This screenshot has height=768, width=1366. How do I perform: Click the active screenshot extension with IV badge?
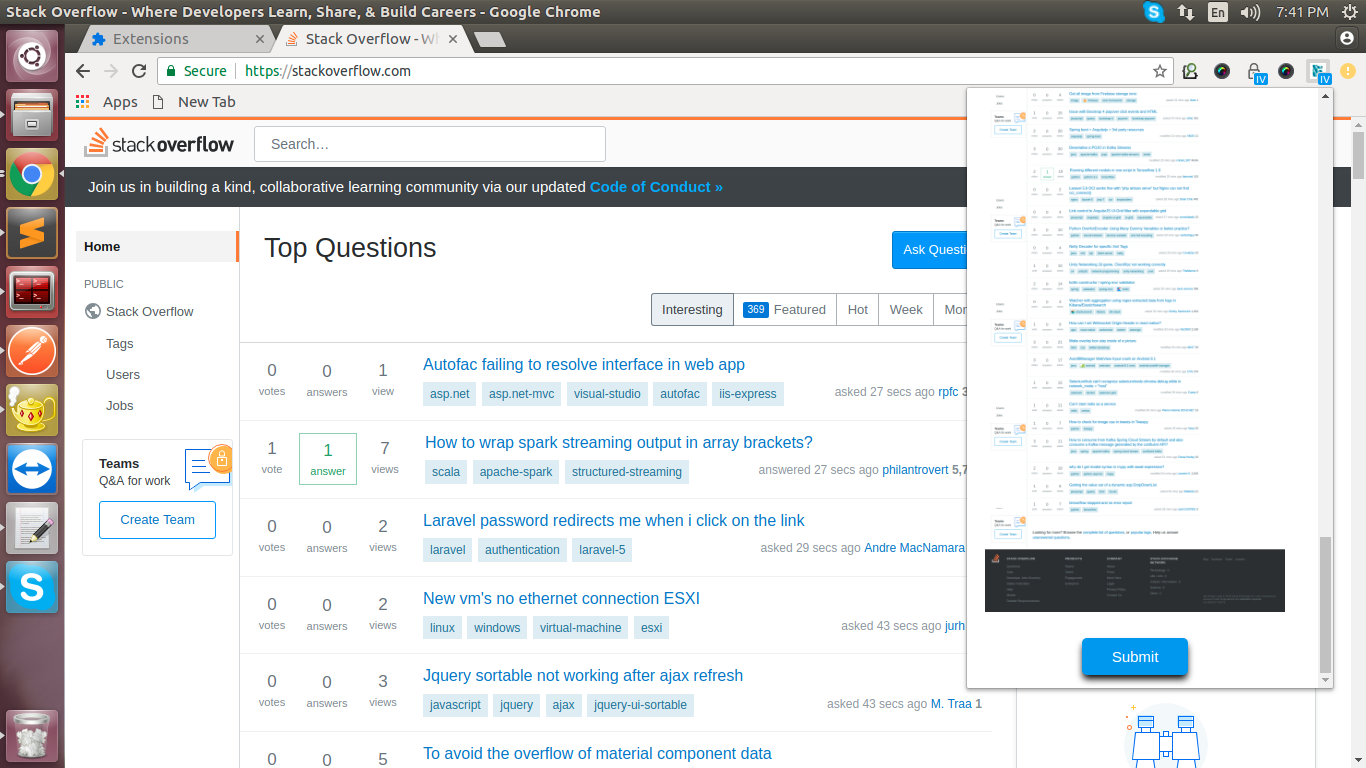(x=1319, y=72)
